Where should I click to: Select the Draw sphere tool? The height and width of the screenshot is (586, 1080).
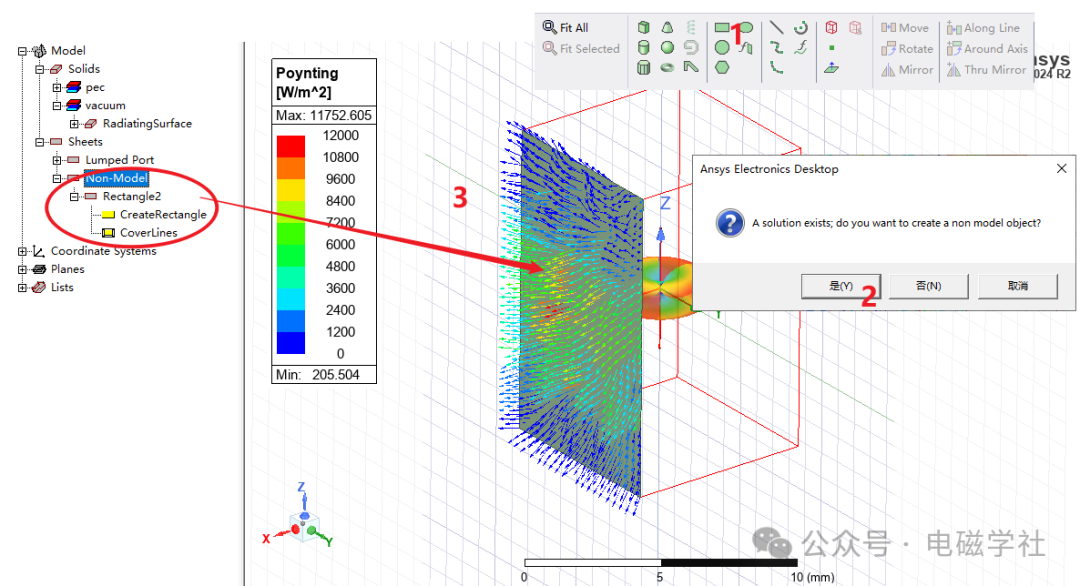(x=667, y=48)
